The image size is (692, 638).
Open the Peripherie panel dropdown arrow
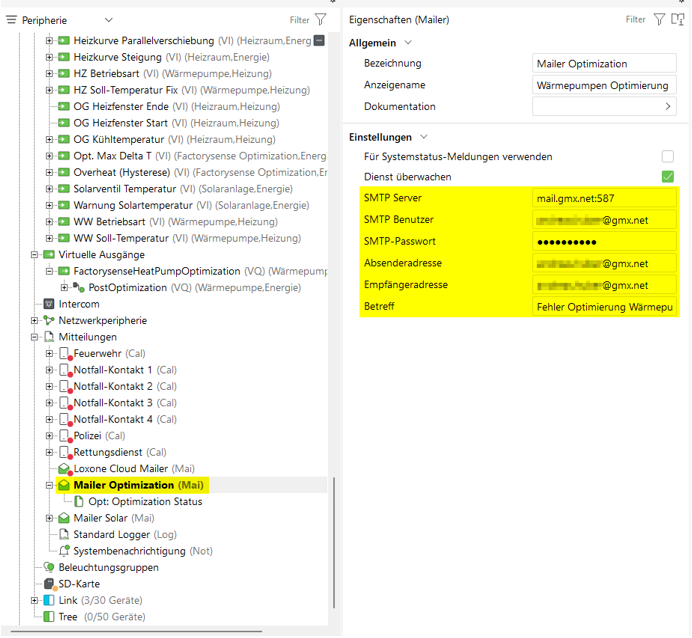click(x=109, y=20)
